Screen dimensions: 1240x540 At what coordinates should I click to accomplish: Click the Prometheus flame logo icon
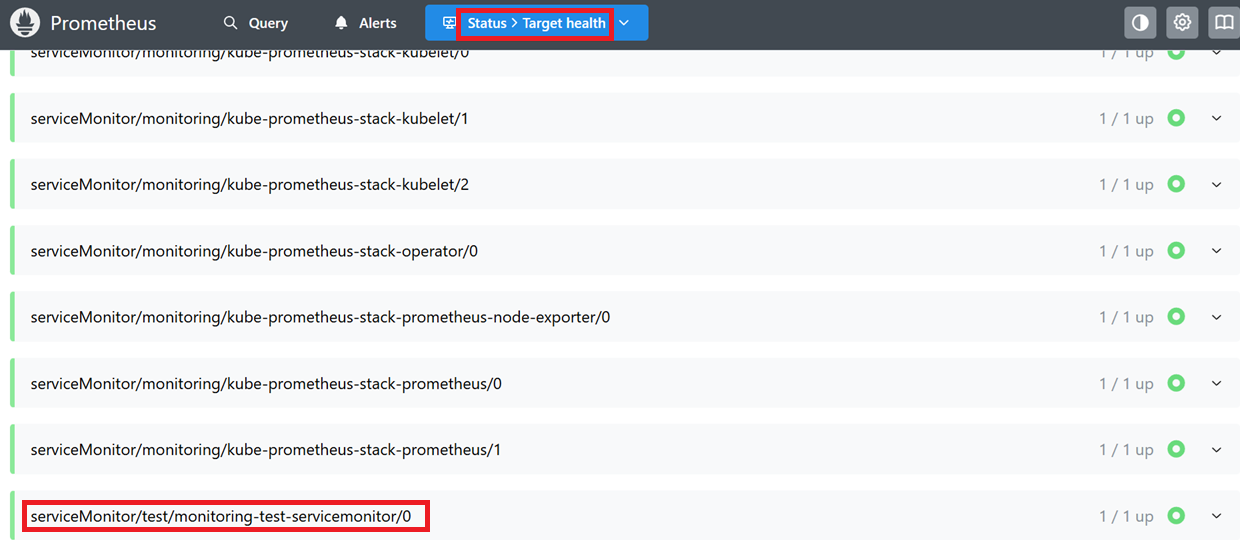[25, 22]
